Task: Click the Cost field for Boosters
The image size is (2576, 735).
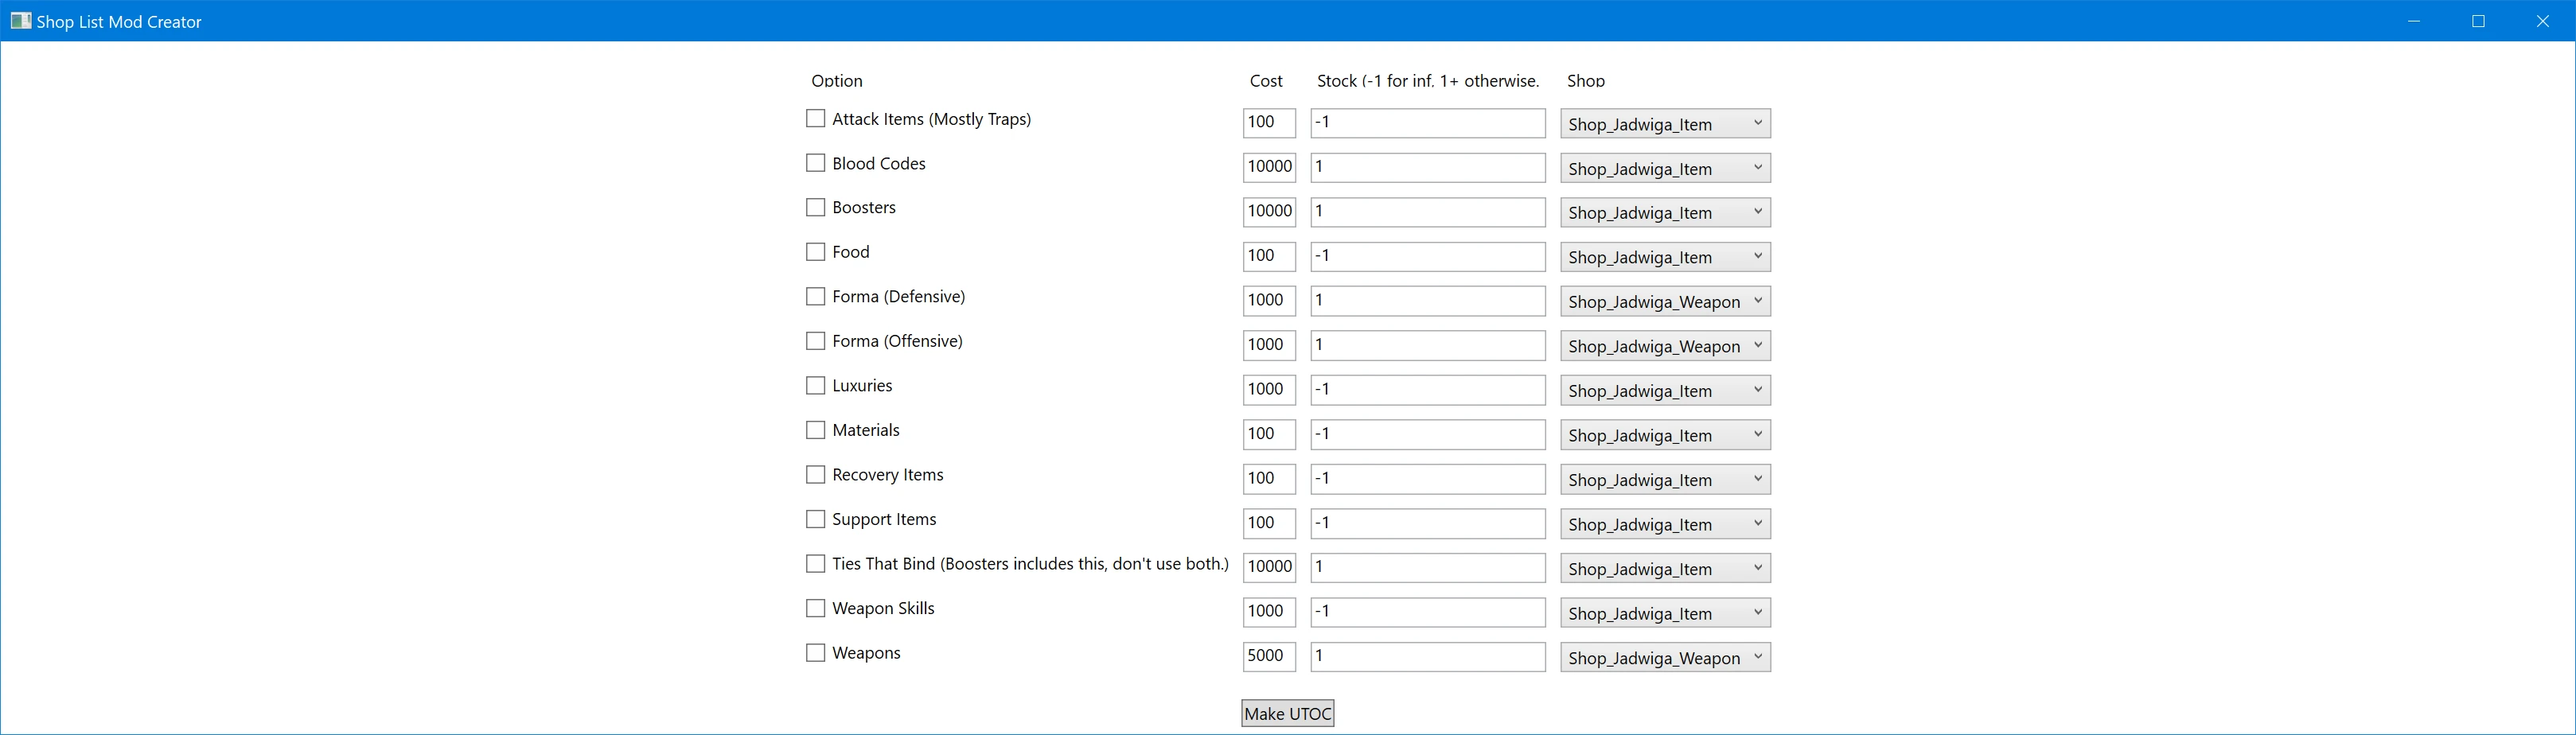Action: point(1268,211)
